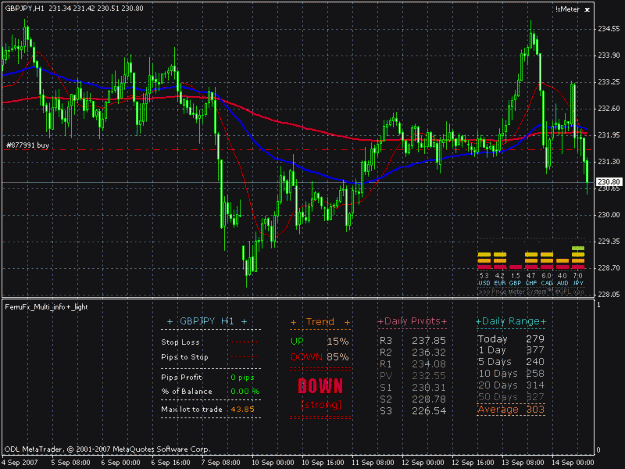Image resolution: width=625 pixels, height=469 pixels.
Task: Click the 85% downtrend value
Action: click(x=338, y=357)
